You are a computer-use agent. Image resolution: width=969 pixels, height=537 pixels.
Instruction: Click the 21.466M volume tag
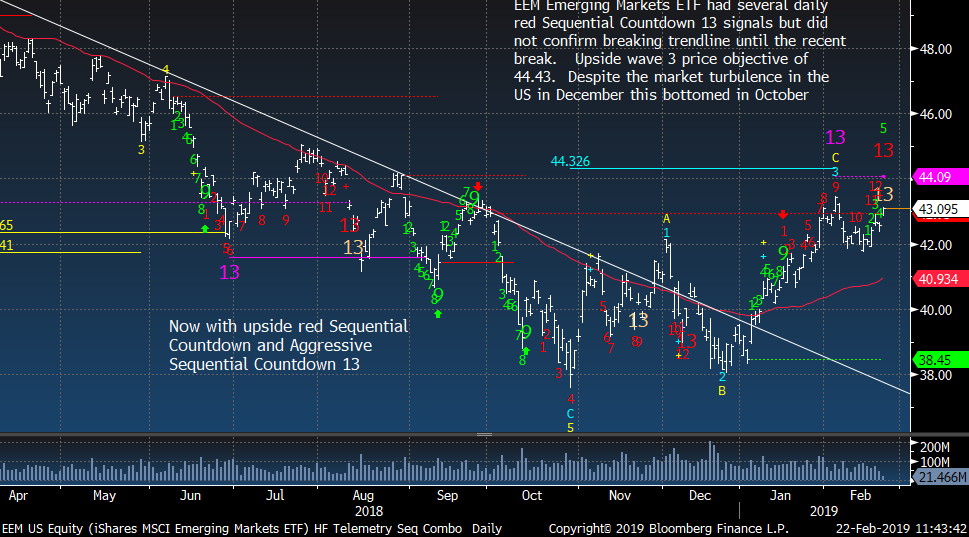(x=941, y=477)
